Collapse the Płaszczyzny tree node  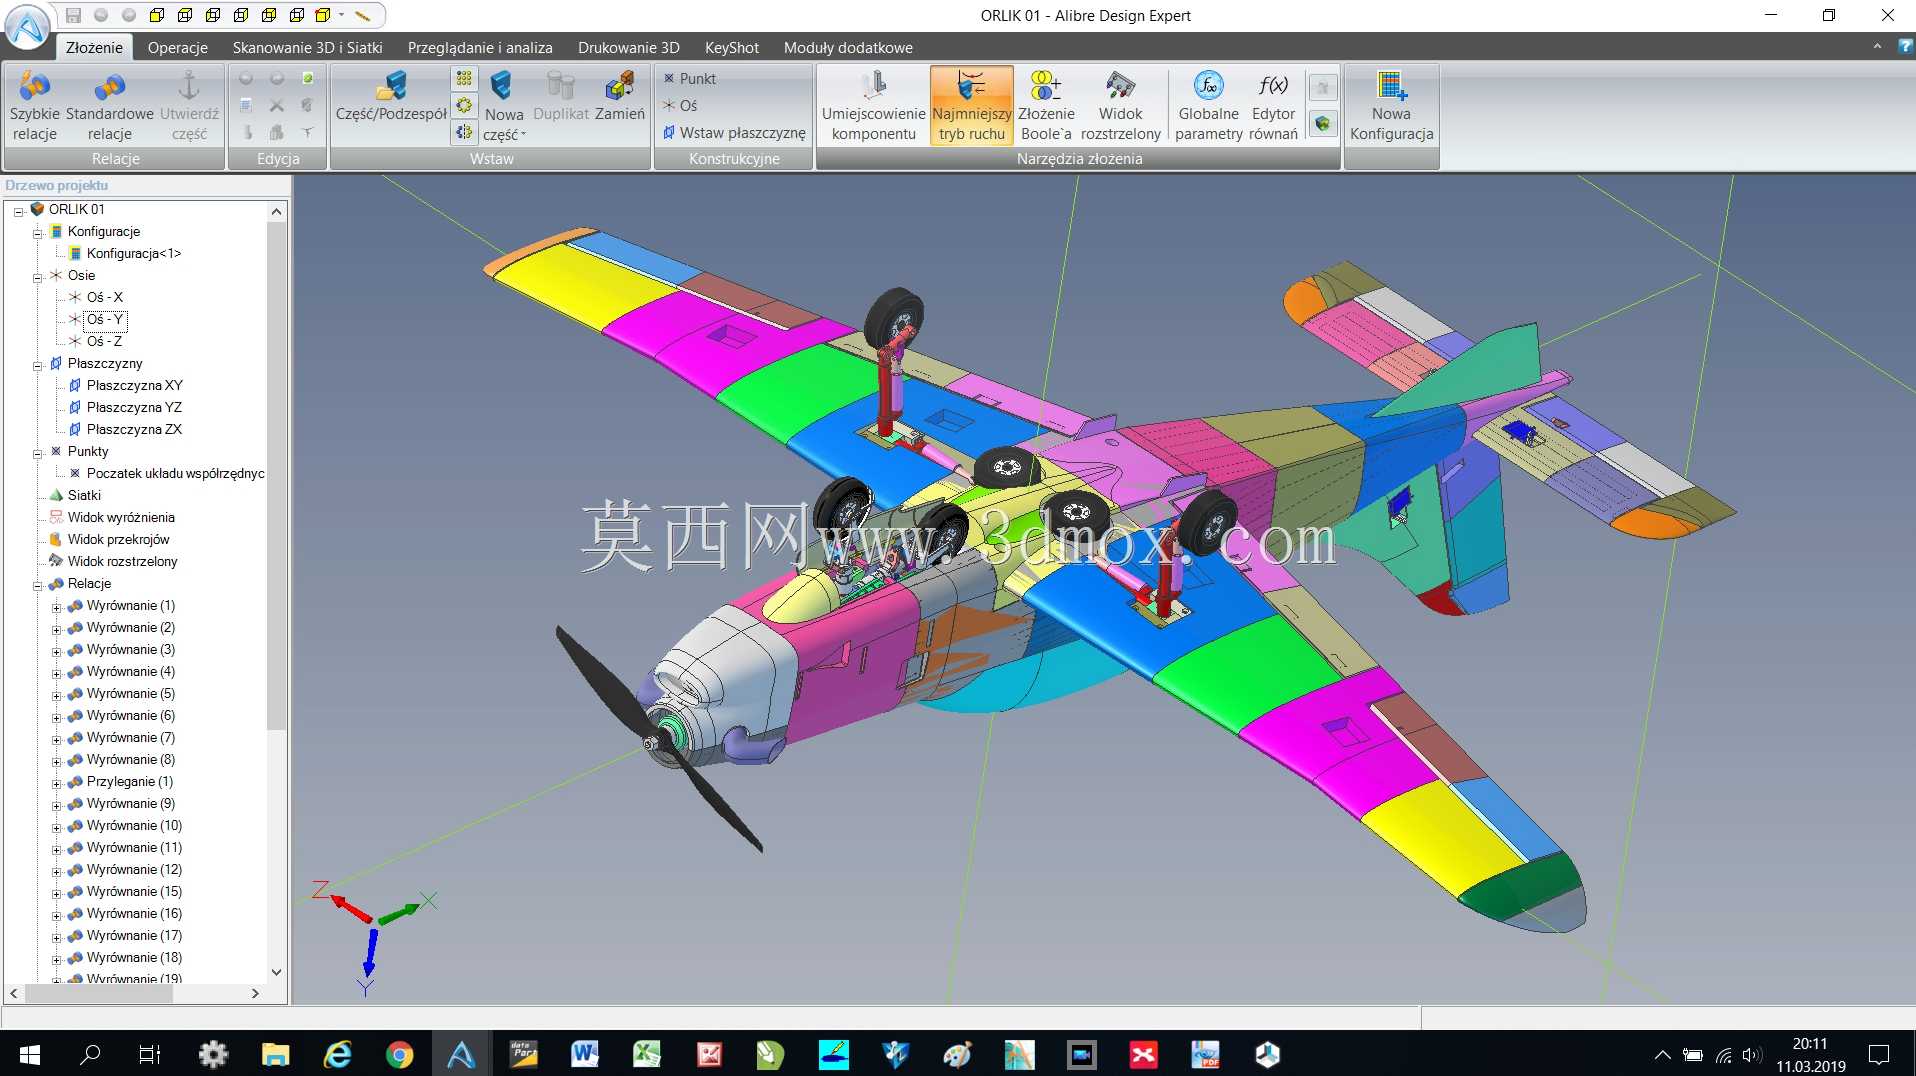(37, 364)
